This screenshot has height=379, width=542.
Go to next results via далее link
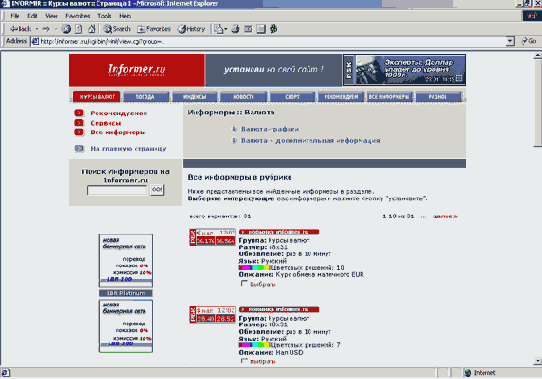[445, 216]
